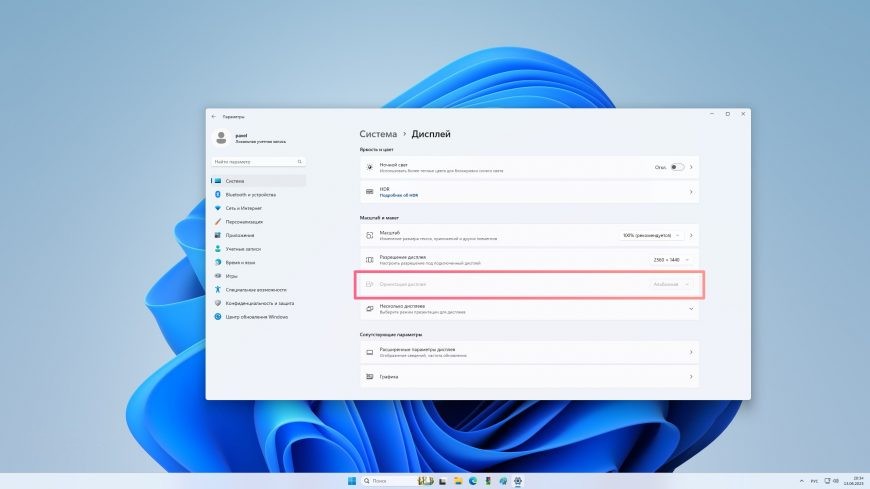Open Специальные возможности section
870x489 pixels.
(x=258, y=290)
